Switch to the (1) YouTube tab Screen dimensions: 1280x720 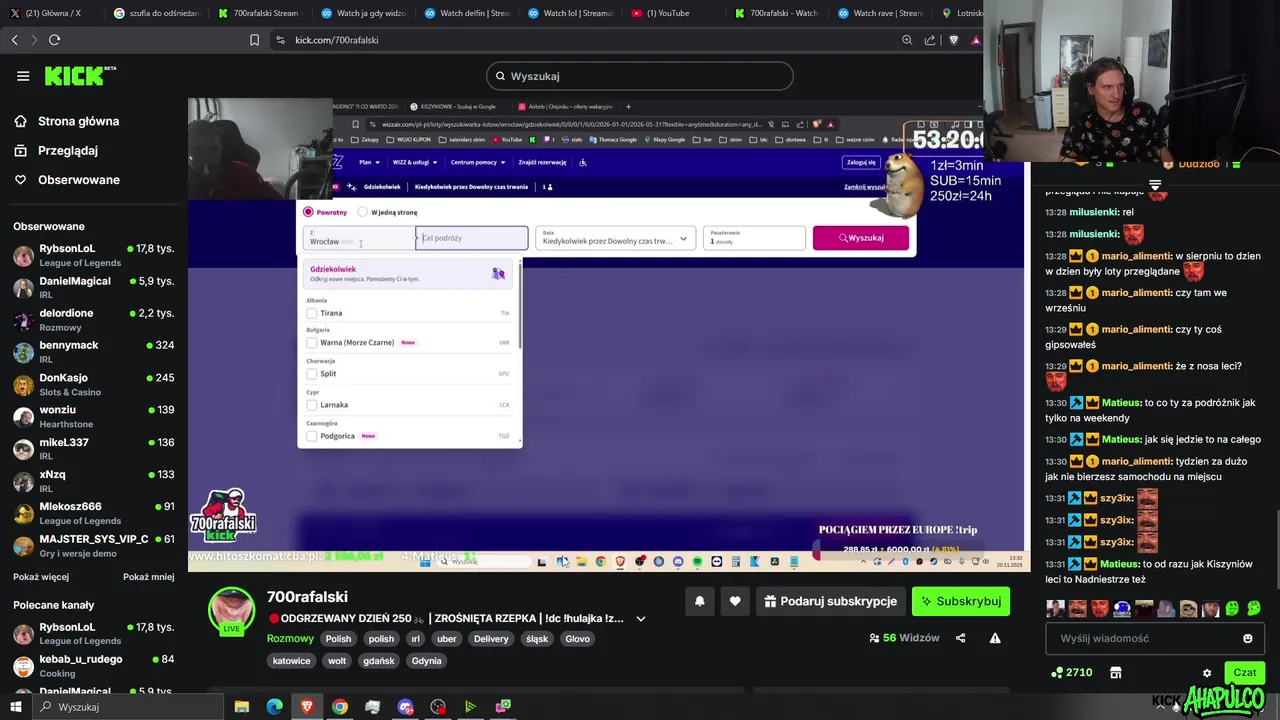pos(667,13)
